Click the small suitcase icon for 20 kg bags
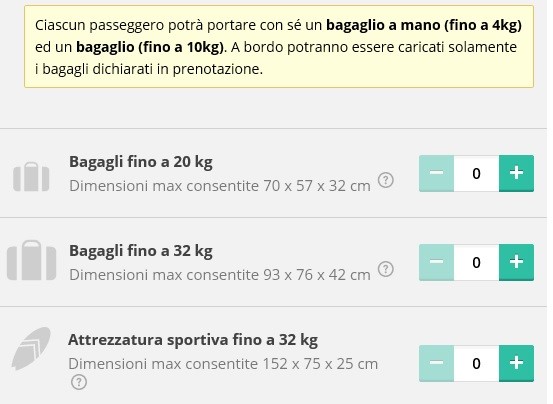 point(31,177)
